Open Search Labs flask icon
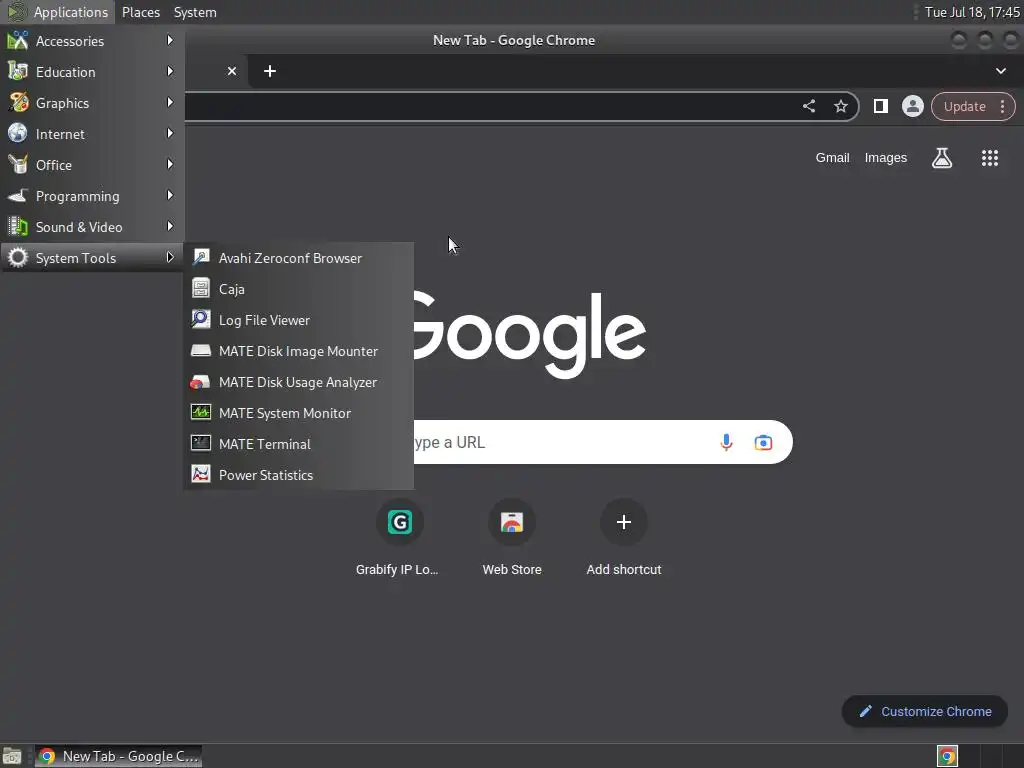1024x768 pixels. click(x=942, y=158)
